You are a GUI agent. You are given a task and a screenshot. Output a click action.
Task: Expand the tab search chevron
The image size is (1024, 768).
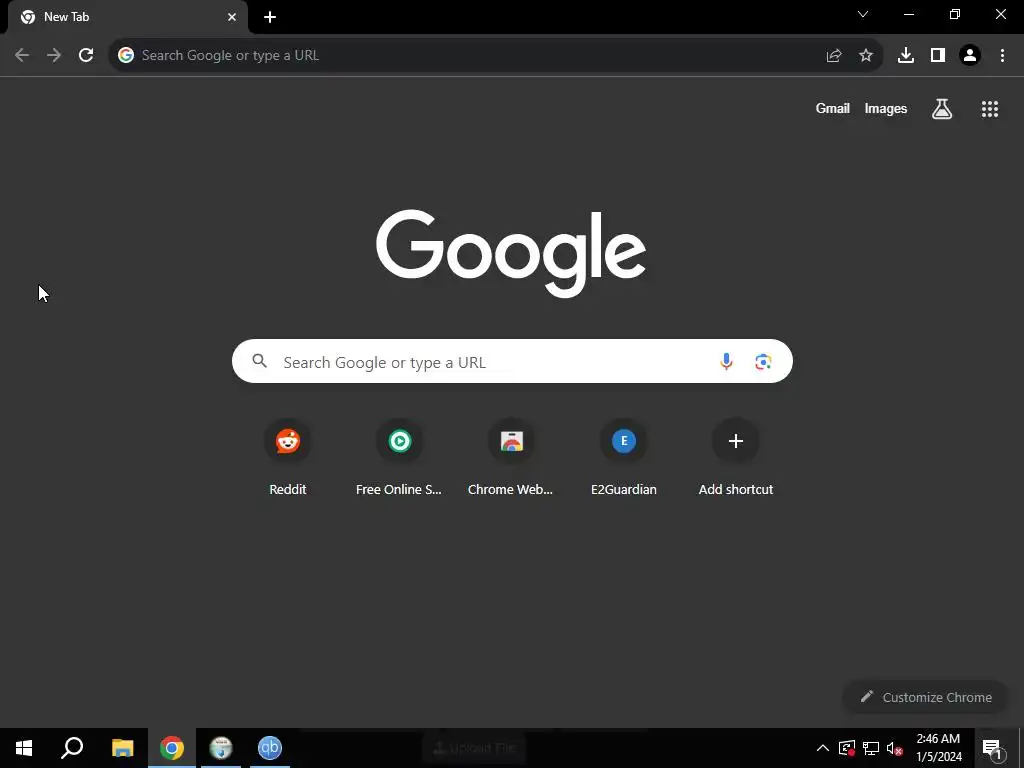pos(863,14)
